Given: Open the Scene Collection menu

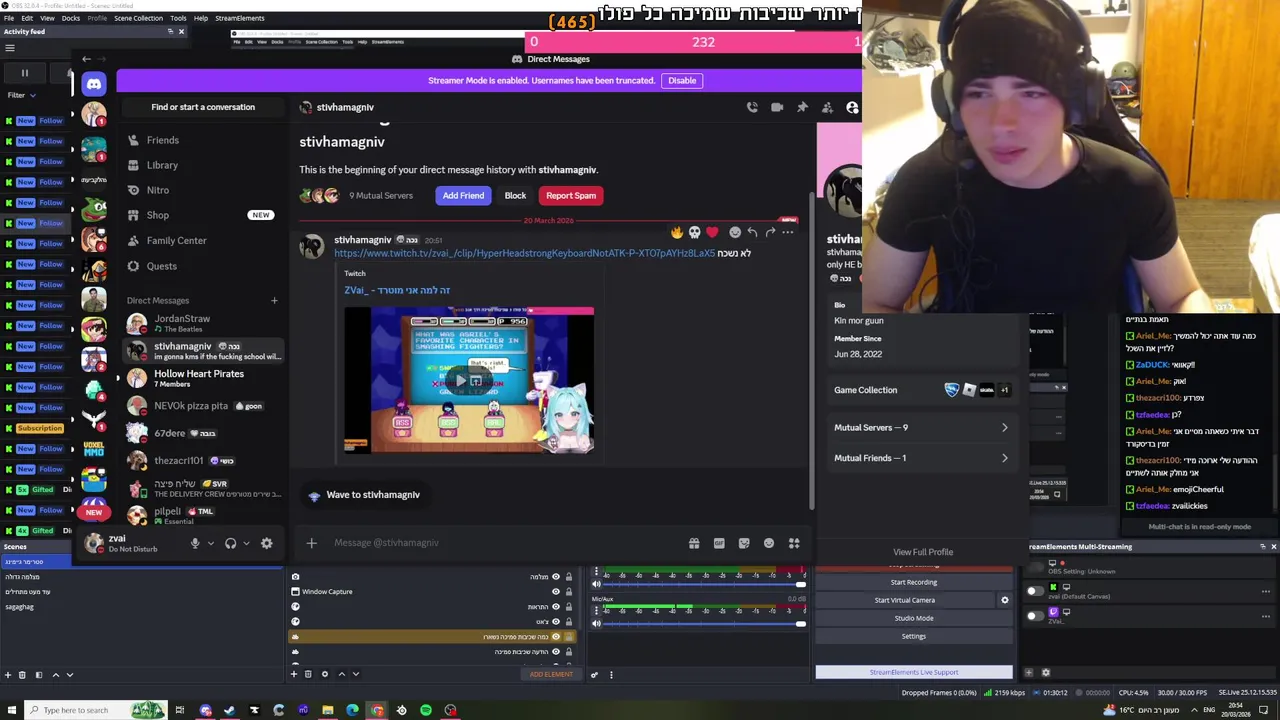Looking at the screenshot, I should (x=138, y=18).
